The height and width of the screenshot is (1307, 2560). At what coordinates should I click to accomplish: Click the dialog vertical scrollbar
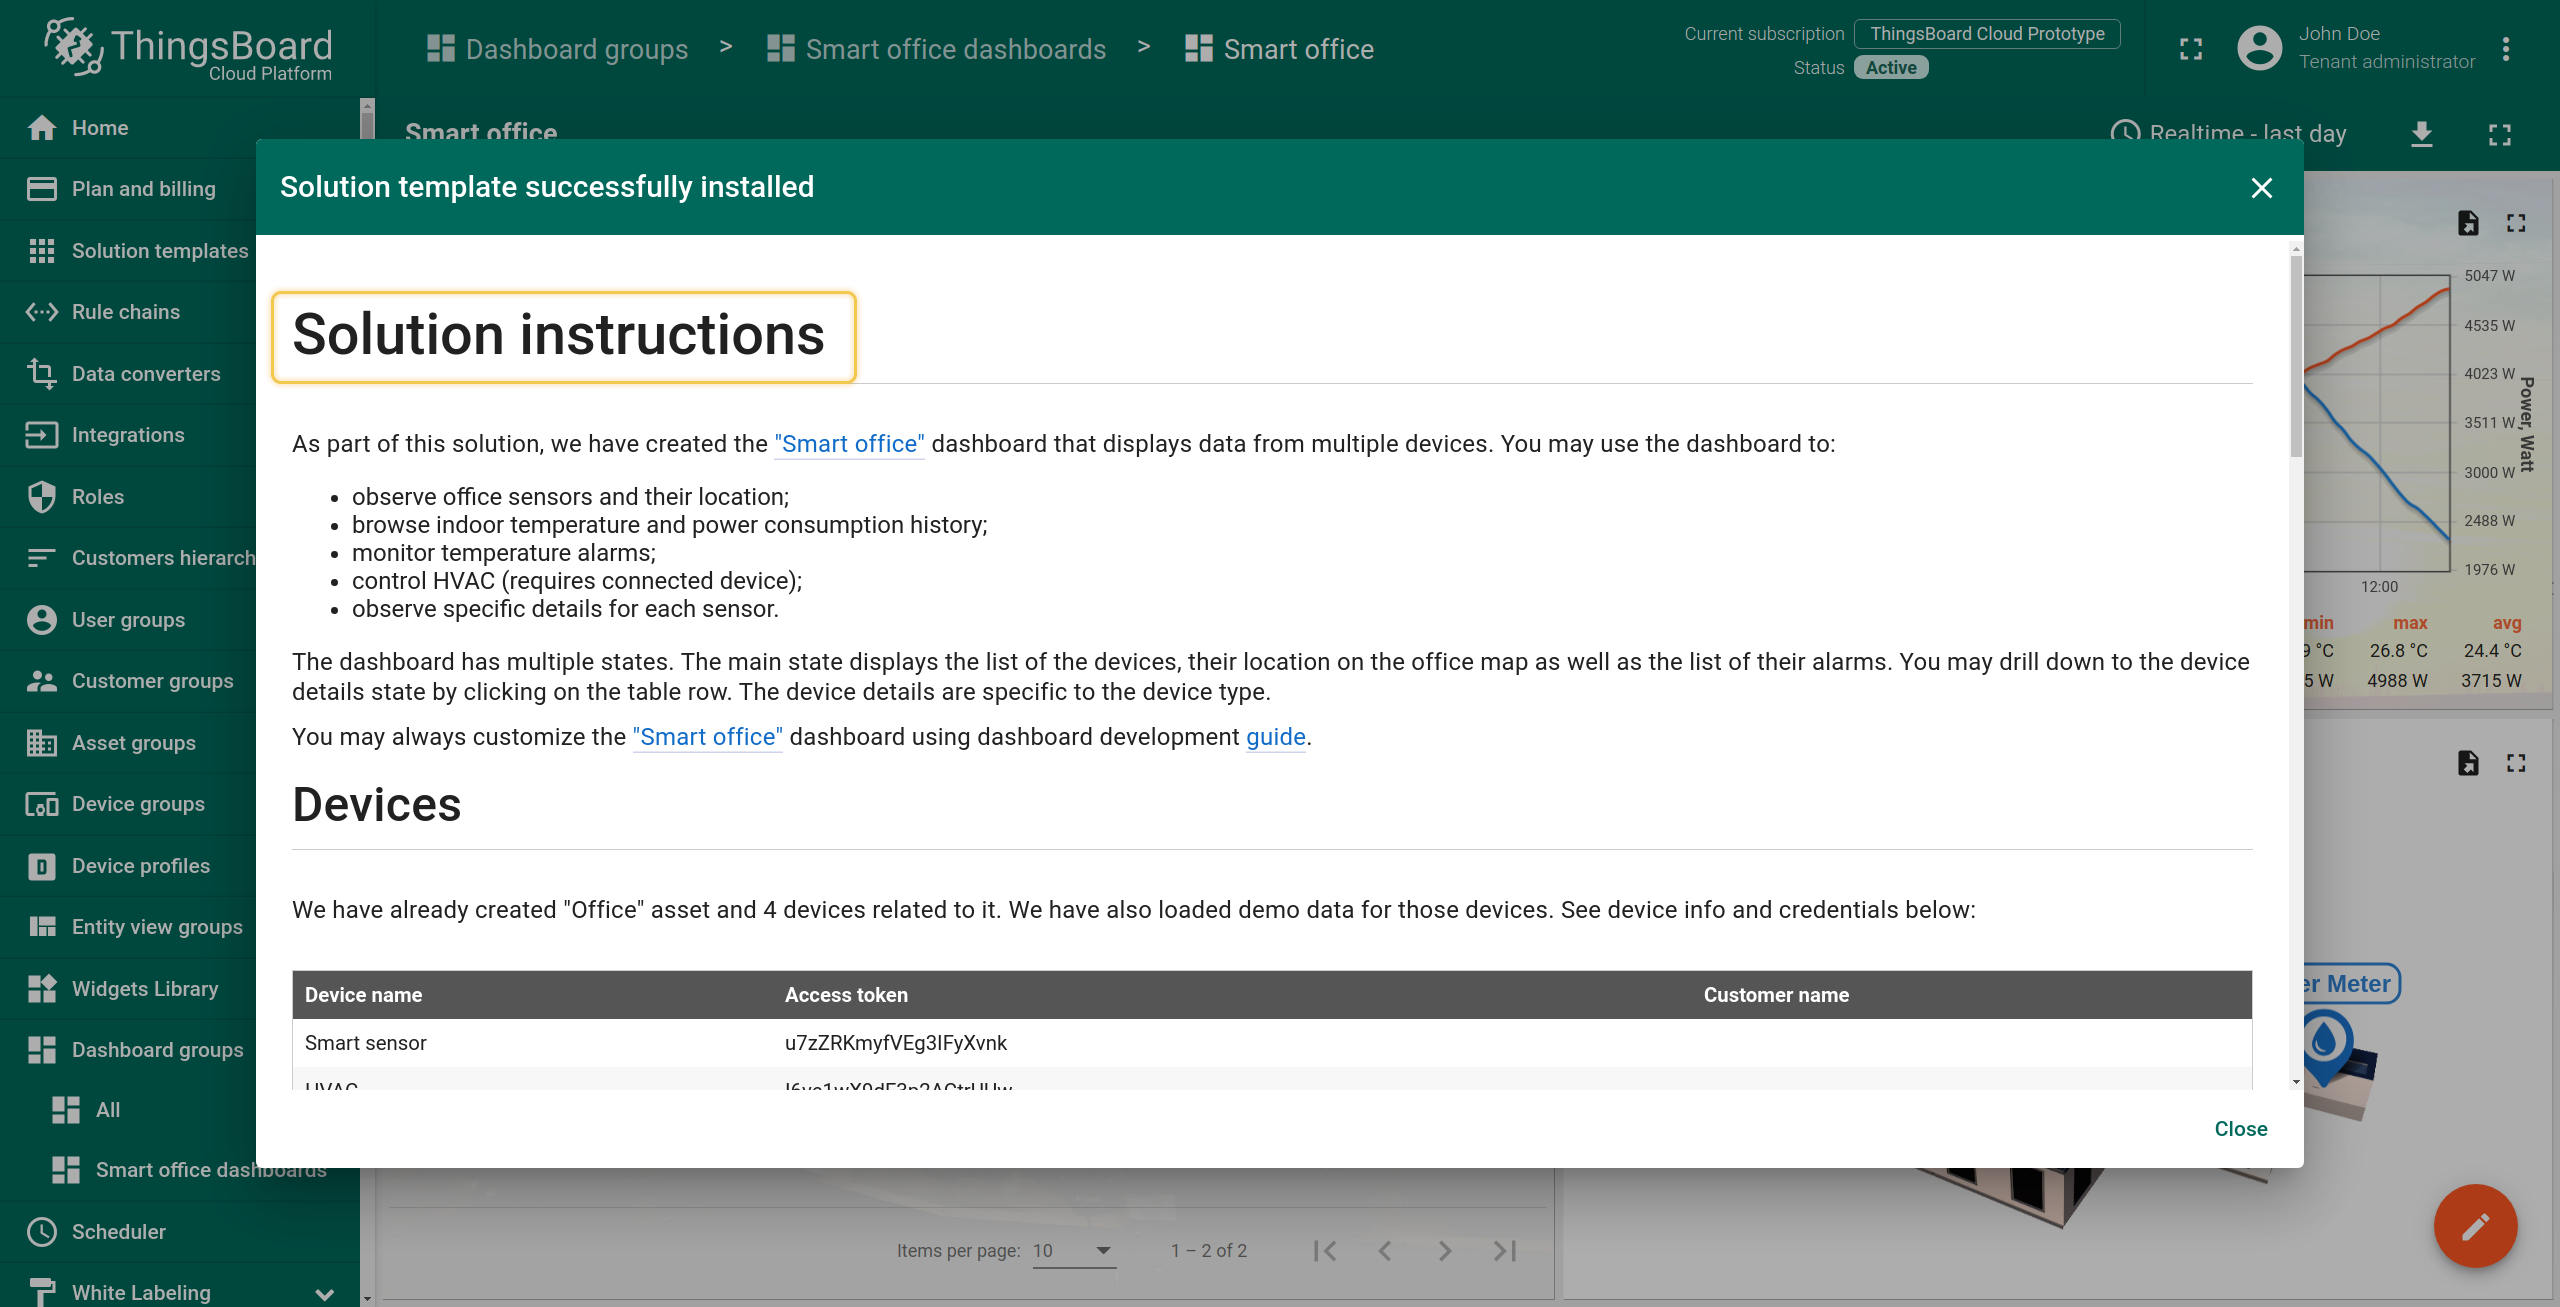(x=2296, y=355)
